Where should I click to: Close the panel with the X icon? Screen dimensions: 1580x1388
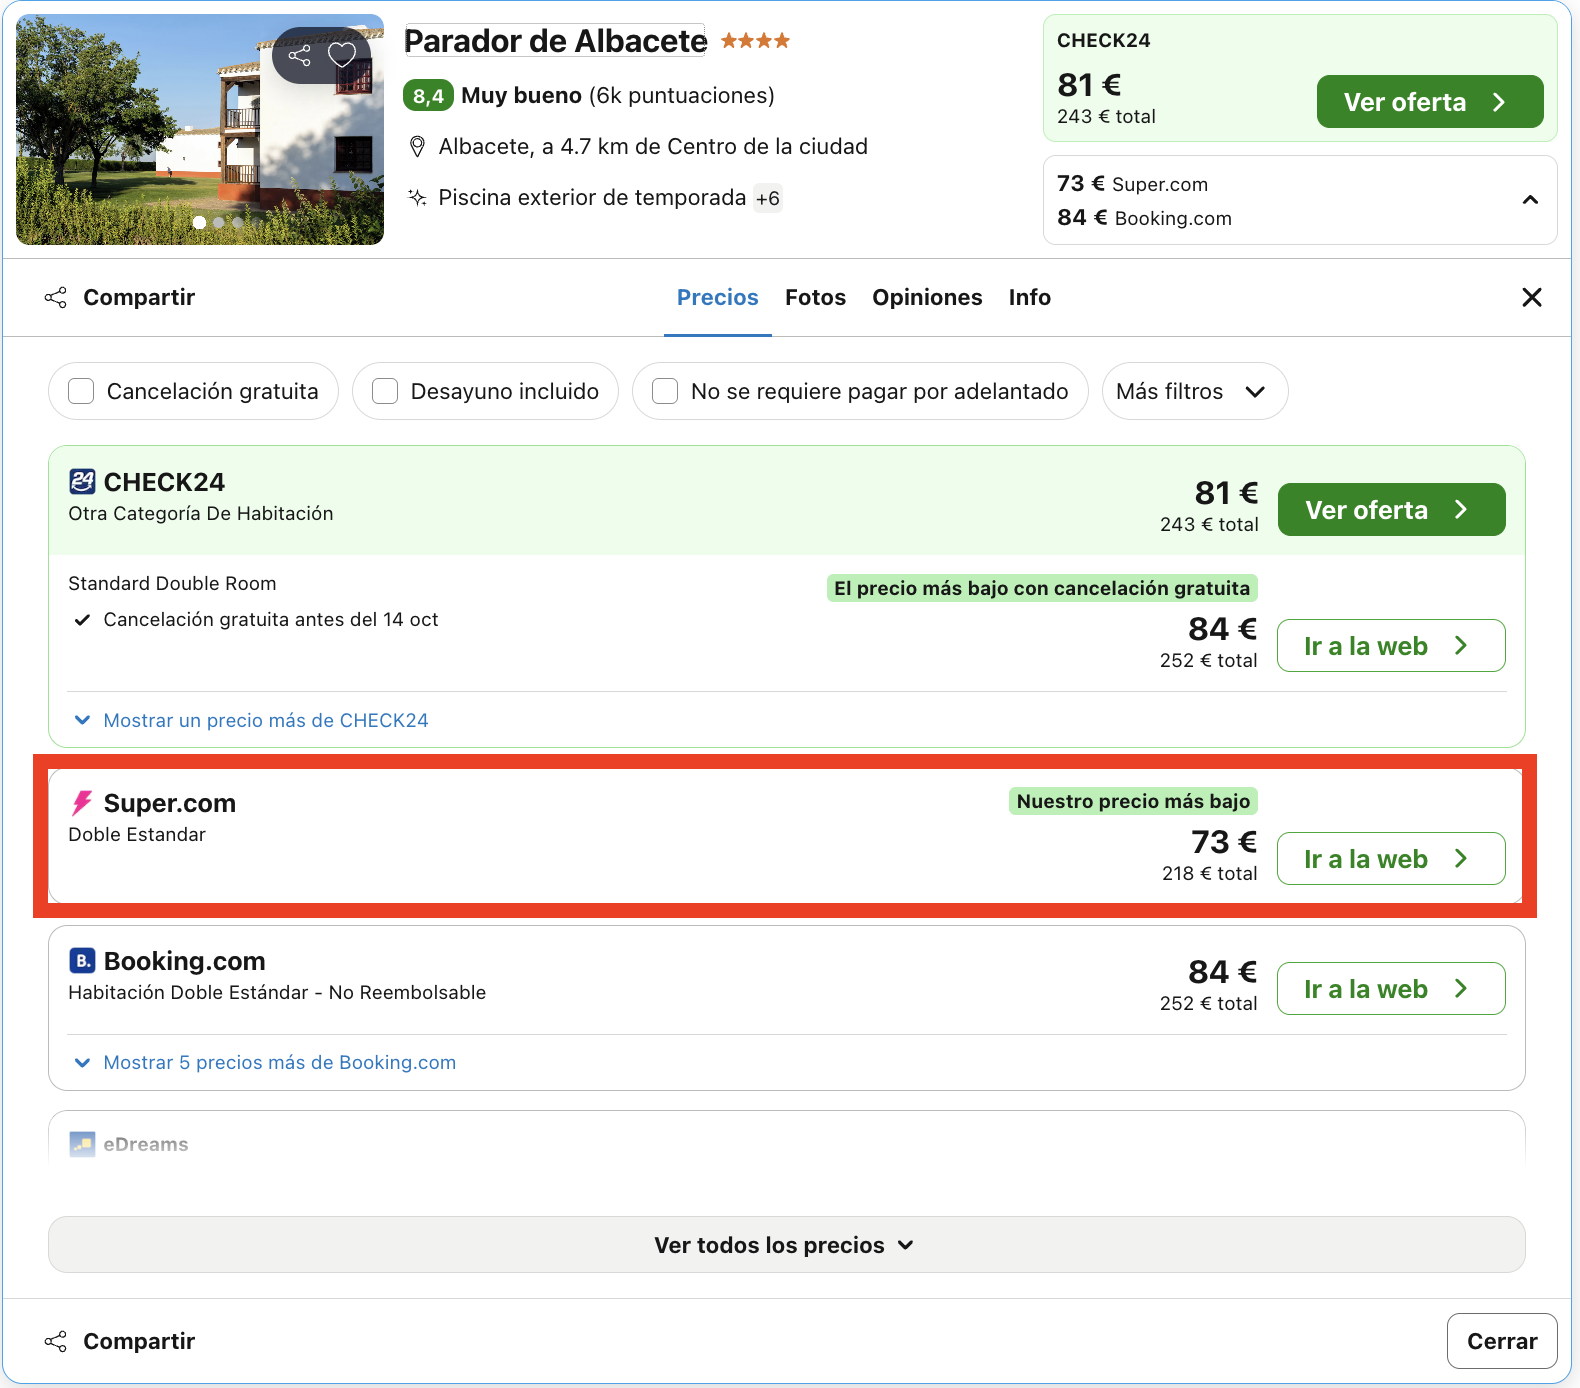click(1531, 297)
